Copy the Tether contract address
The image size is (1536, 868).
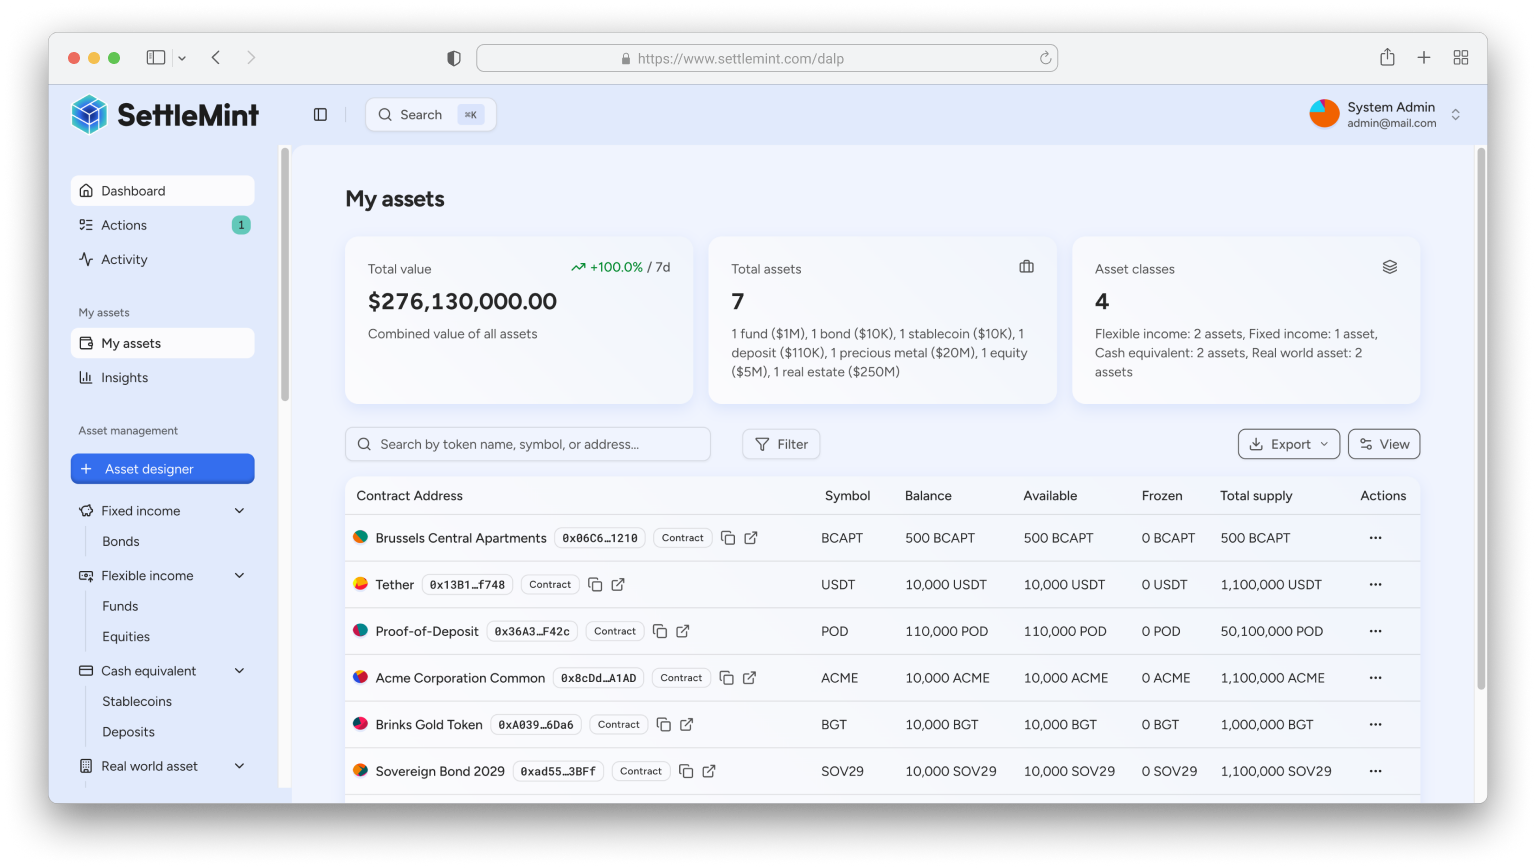pos(595,585)
